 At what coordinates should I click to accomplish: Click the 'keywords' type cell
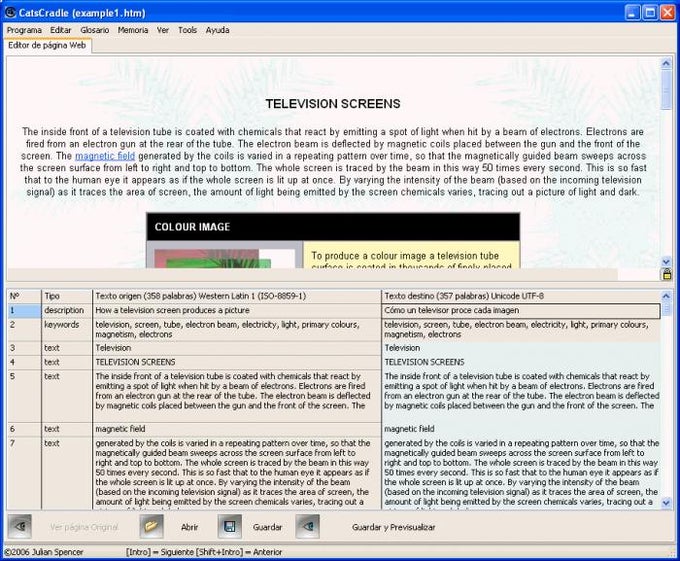pos(67,329)
